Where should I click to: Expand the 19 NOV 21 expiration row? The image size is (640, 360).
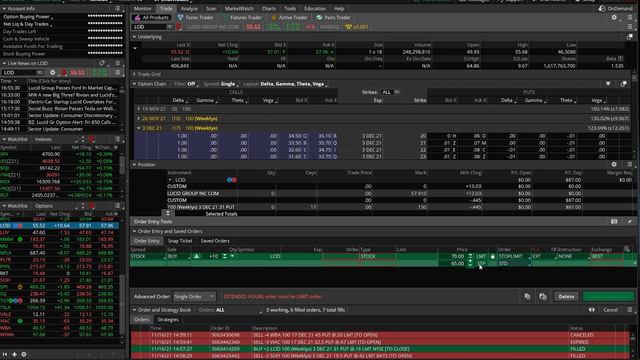point(139,109)
